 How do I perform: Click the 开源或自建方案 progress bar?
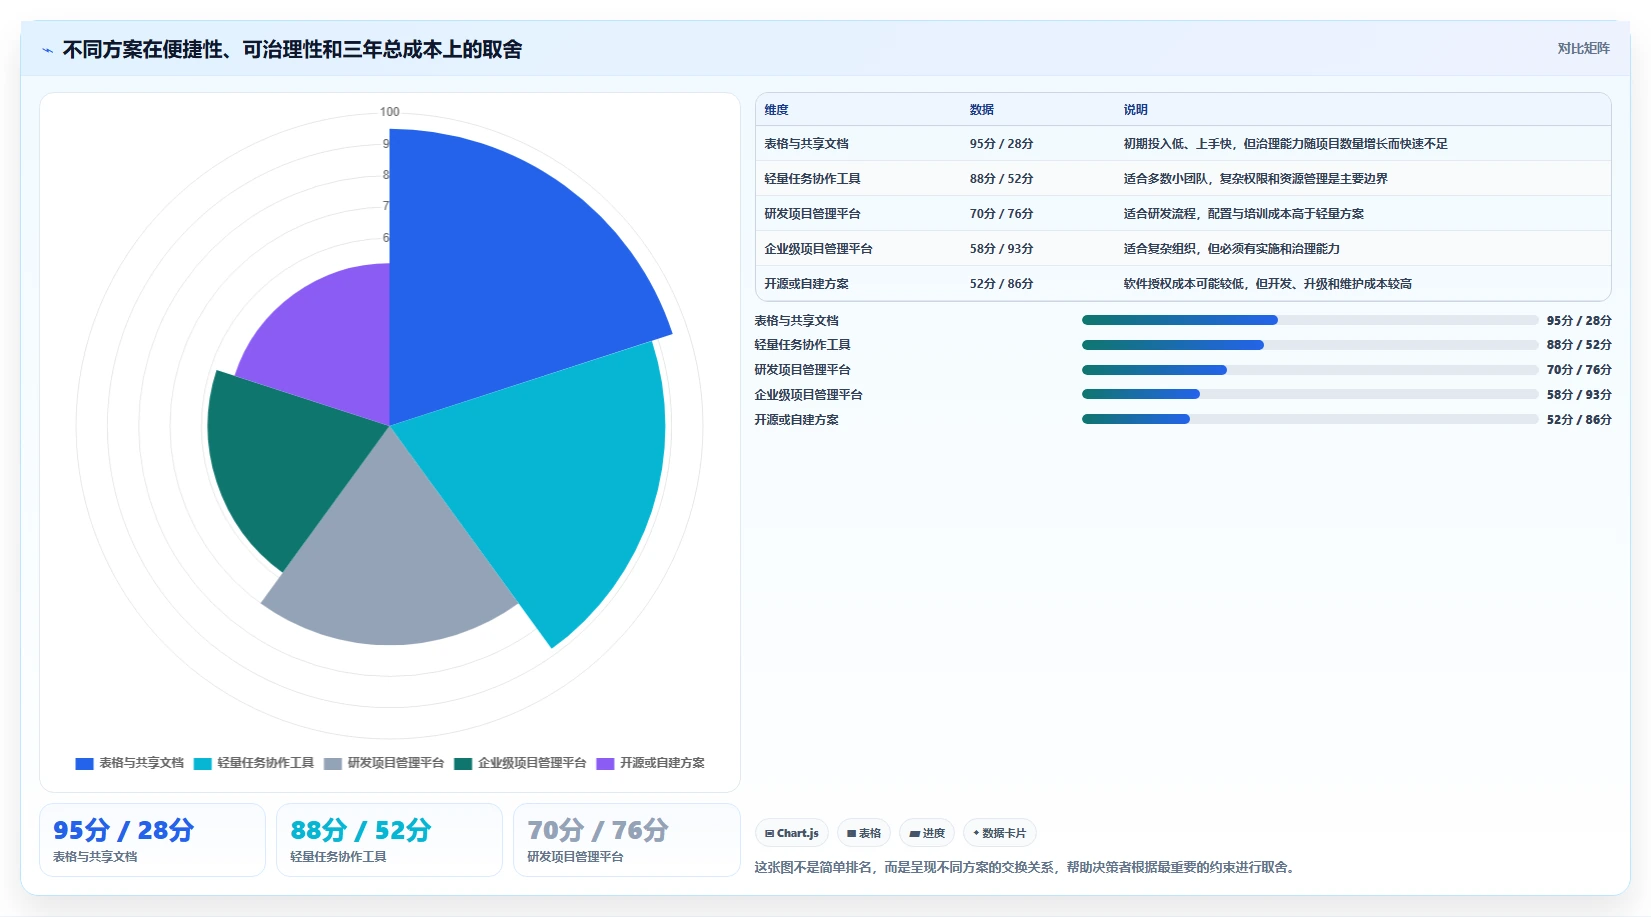point(1310,419)
